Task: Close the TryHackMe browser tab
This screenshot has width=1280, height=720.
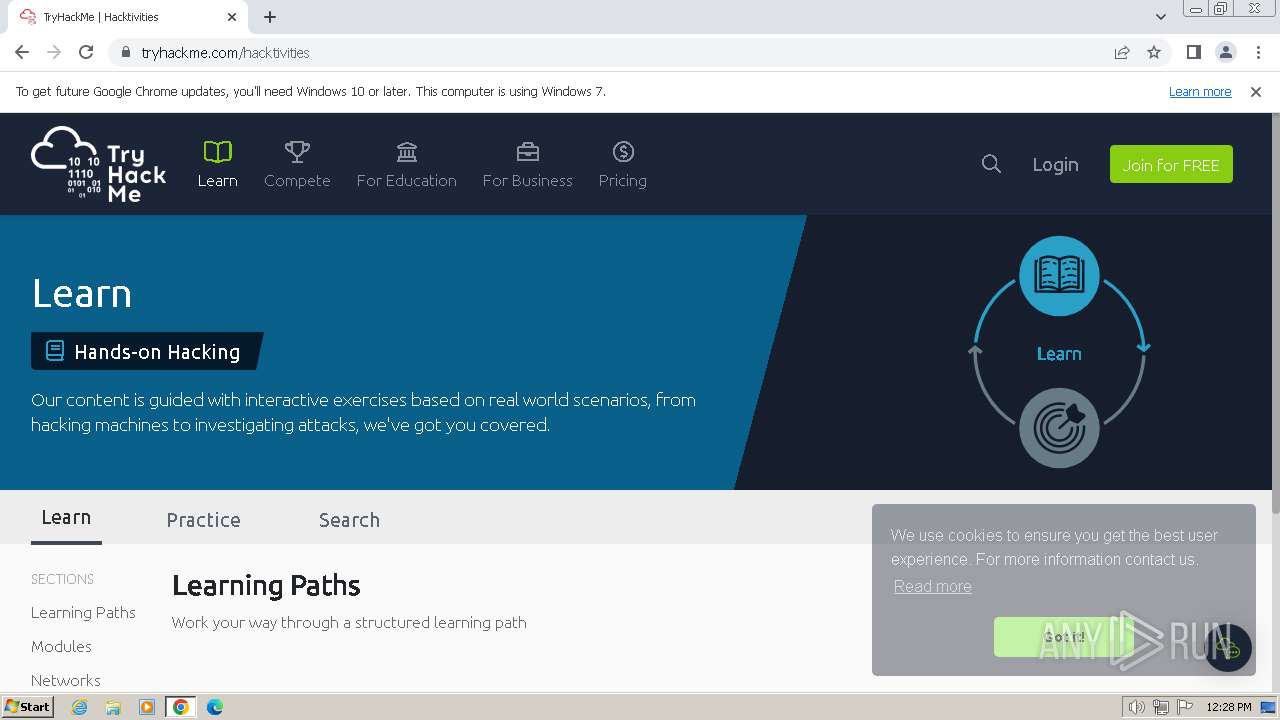Action: (x=232, y=17)
